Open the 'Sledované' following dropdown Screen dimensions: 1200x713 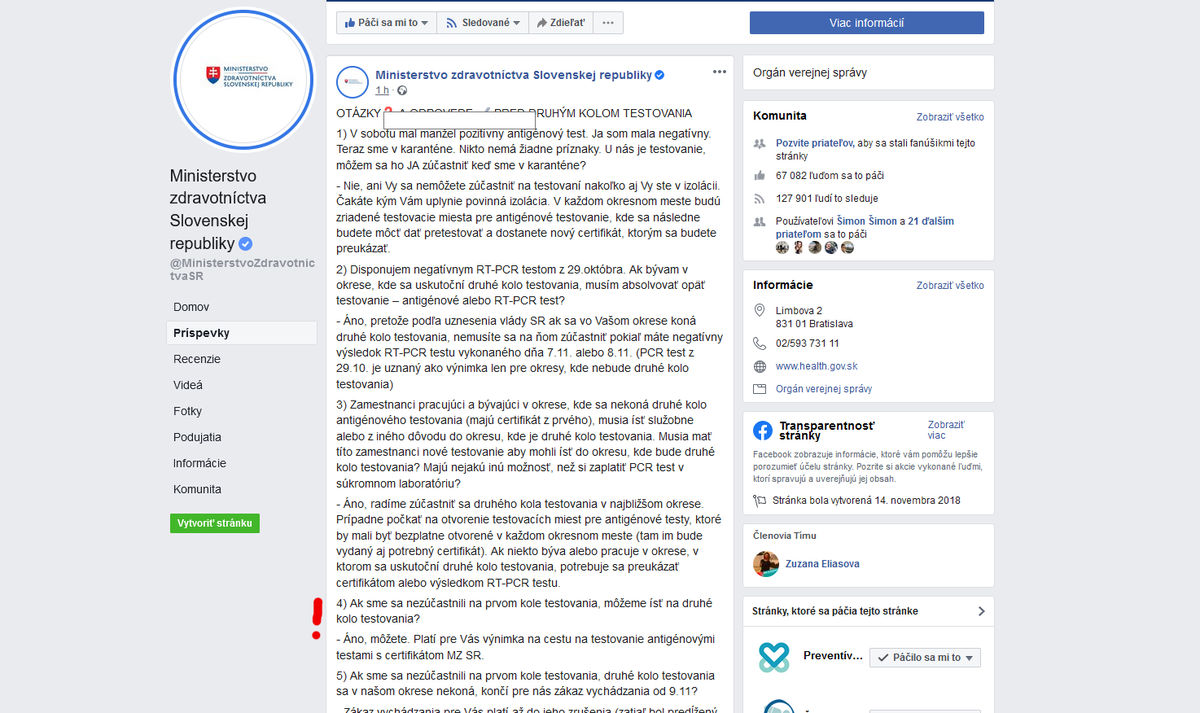483,23
